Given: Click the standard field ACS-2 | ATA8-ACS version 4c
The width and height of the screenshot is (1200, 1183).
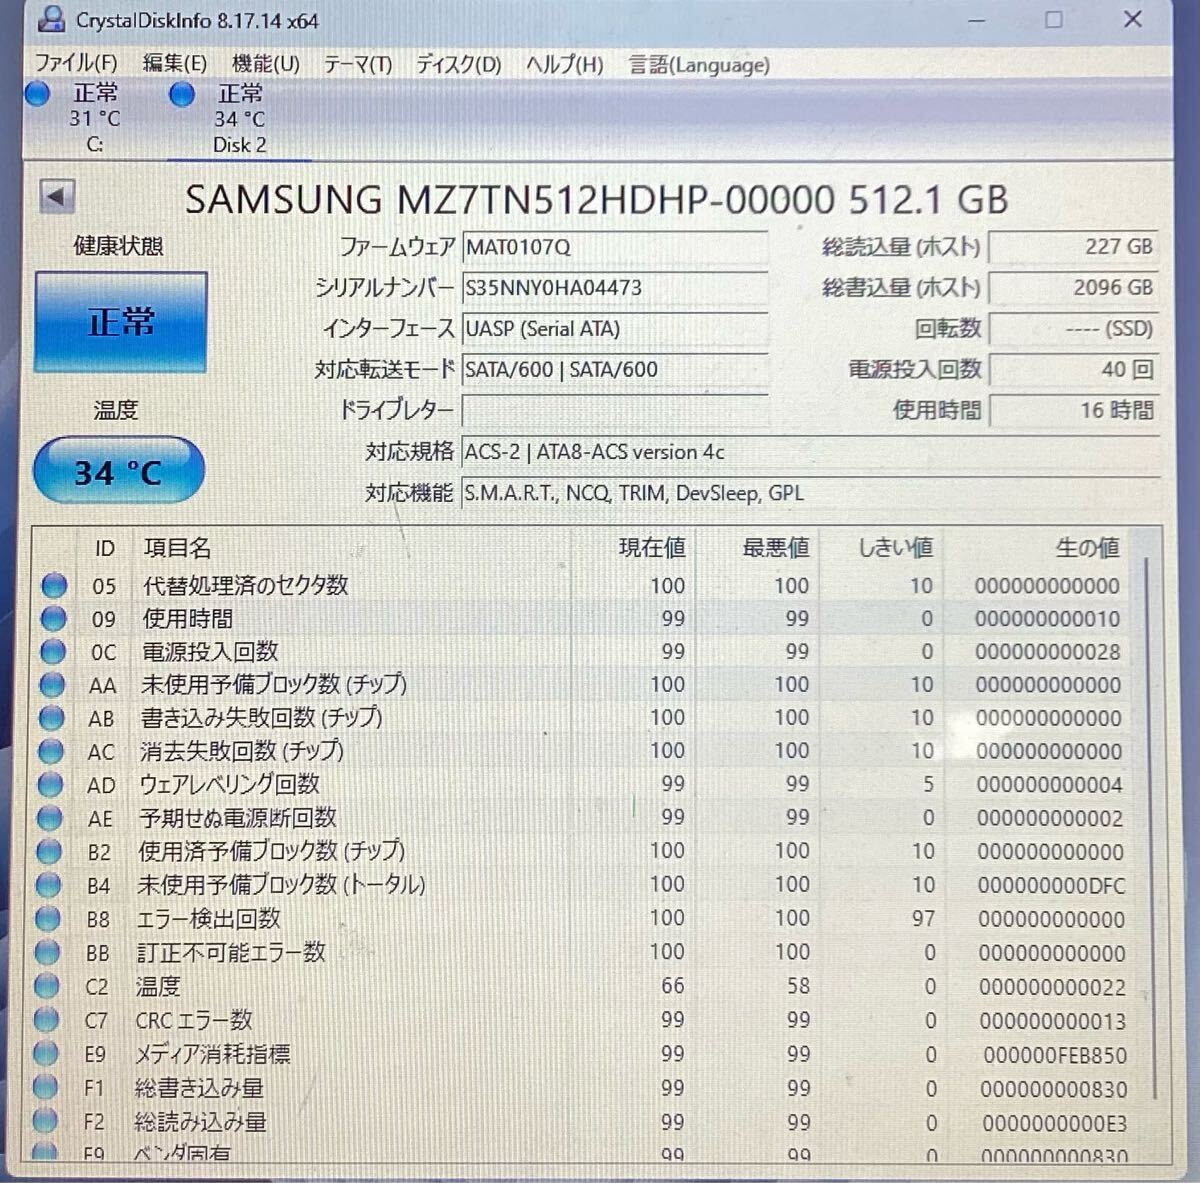Looking at the screenshot, I should (810, 452).
